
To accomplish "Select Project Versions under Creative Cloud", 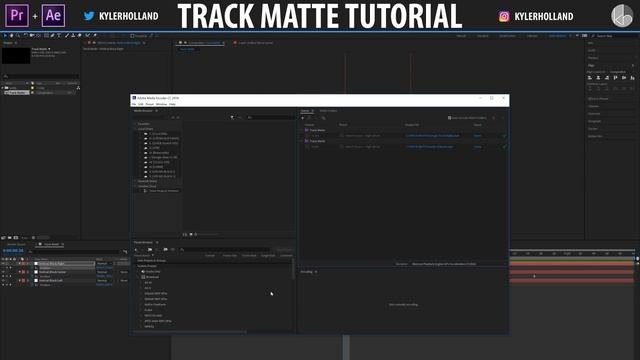I will click(164, 191).
